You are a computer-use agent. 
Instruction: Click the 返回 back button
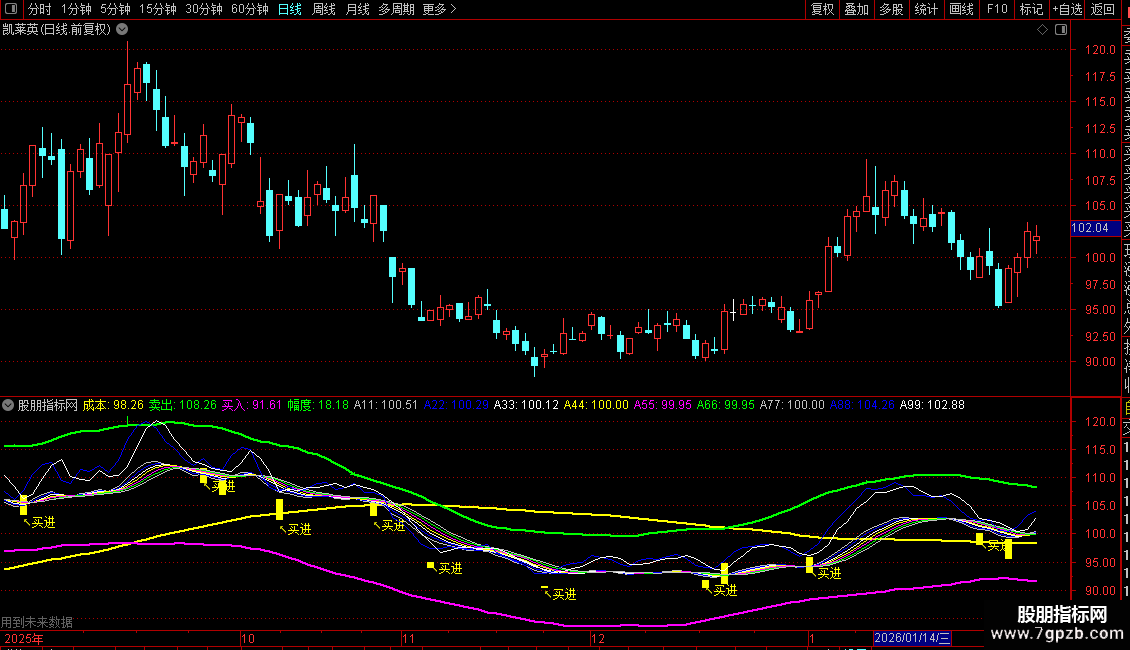pos(1103,9)
